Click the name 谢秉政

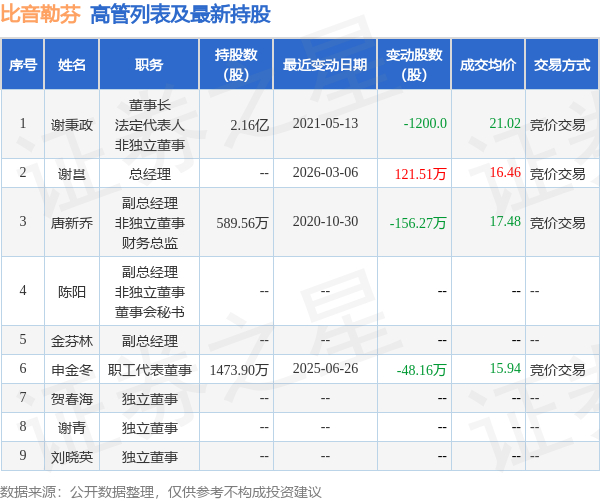click(x=72, y=125)
